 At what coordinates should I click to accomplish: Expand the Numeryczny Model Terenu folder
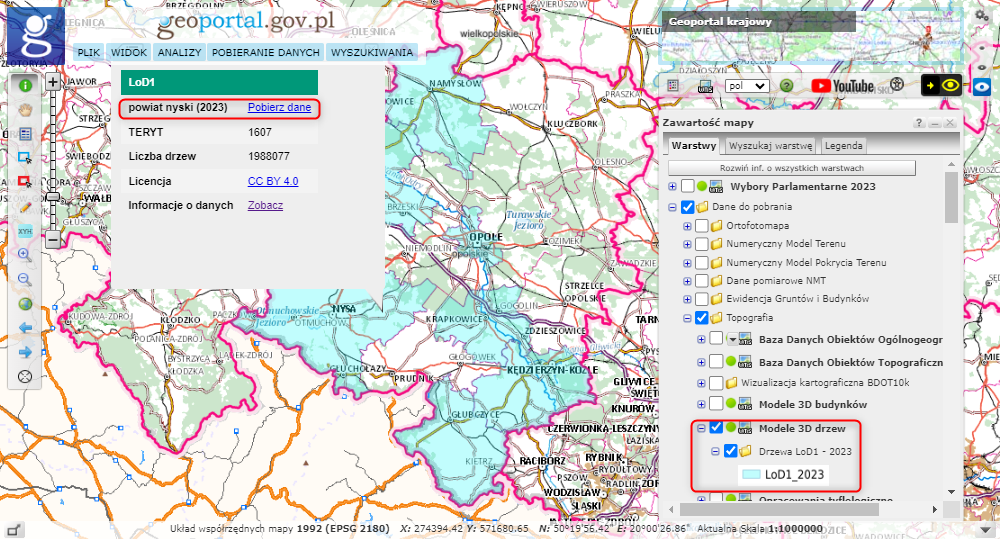click(687, 244)
